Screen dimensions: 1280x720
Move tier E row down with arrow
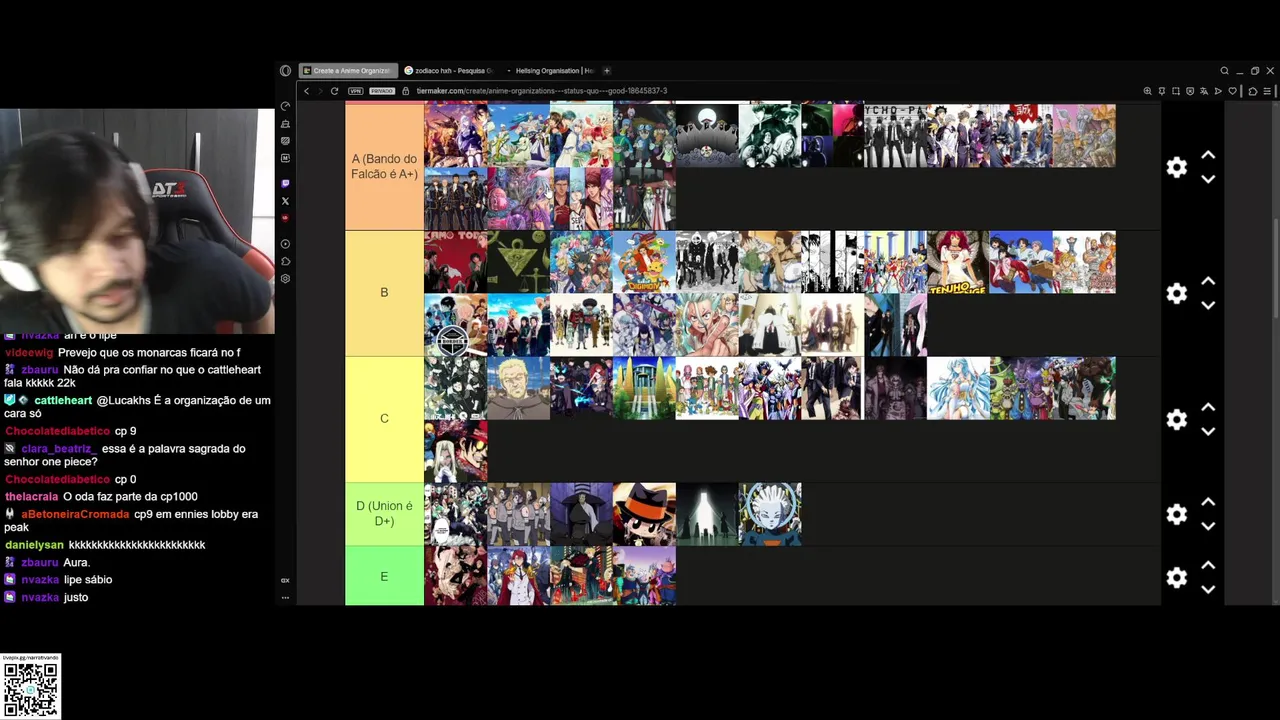1208,589
